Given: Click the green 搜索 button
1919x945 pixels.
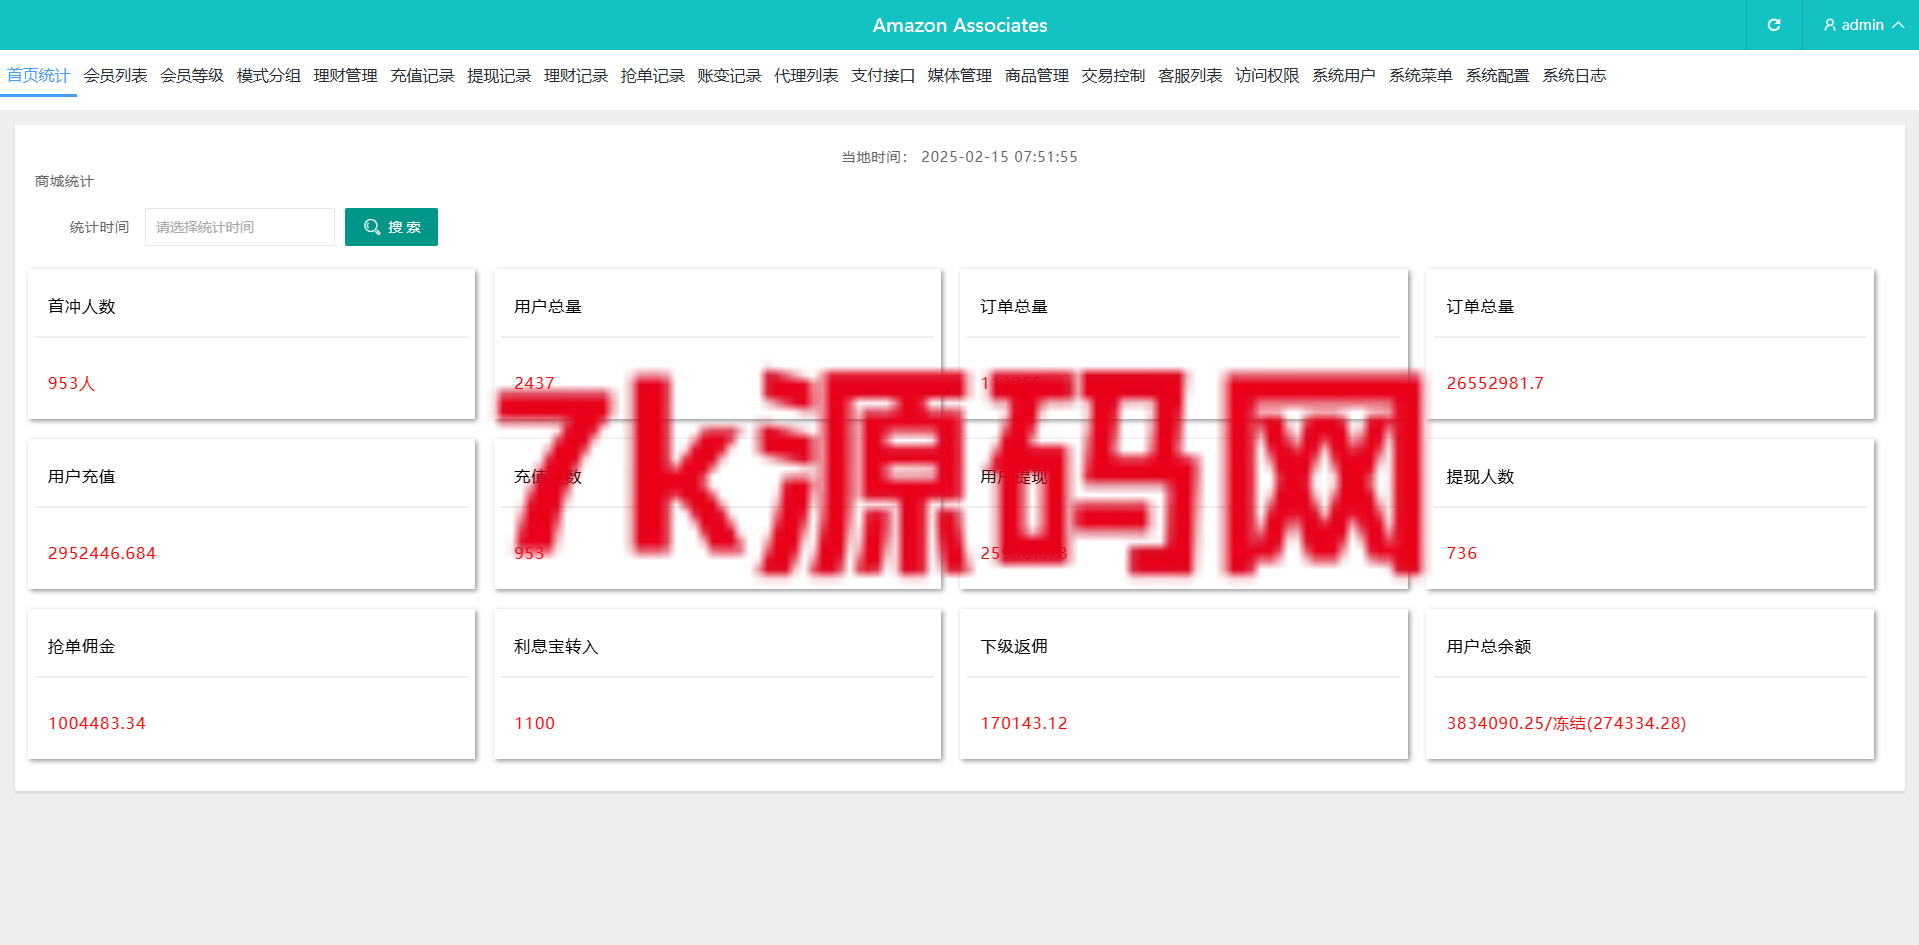Looking at the screenshot, I should [391, 227].
